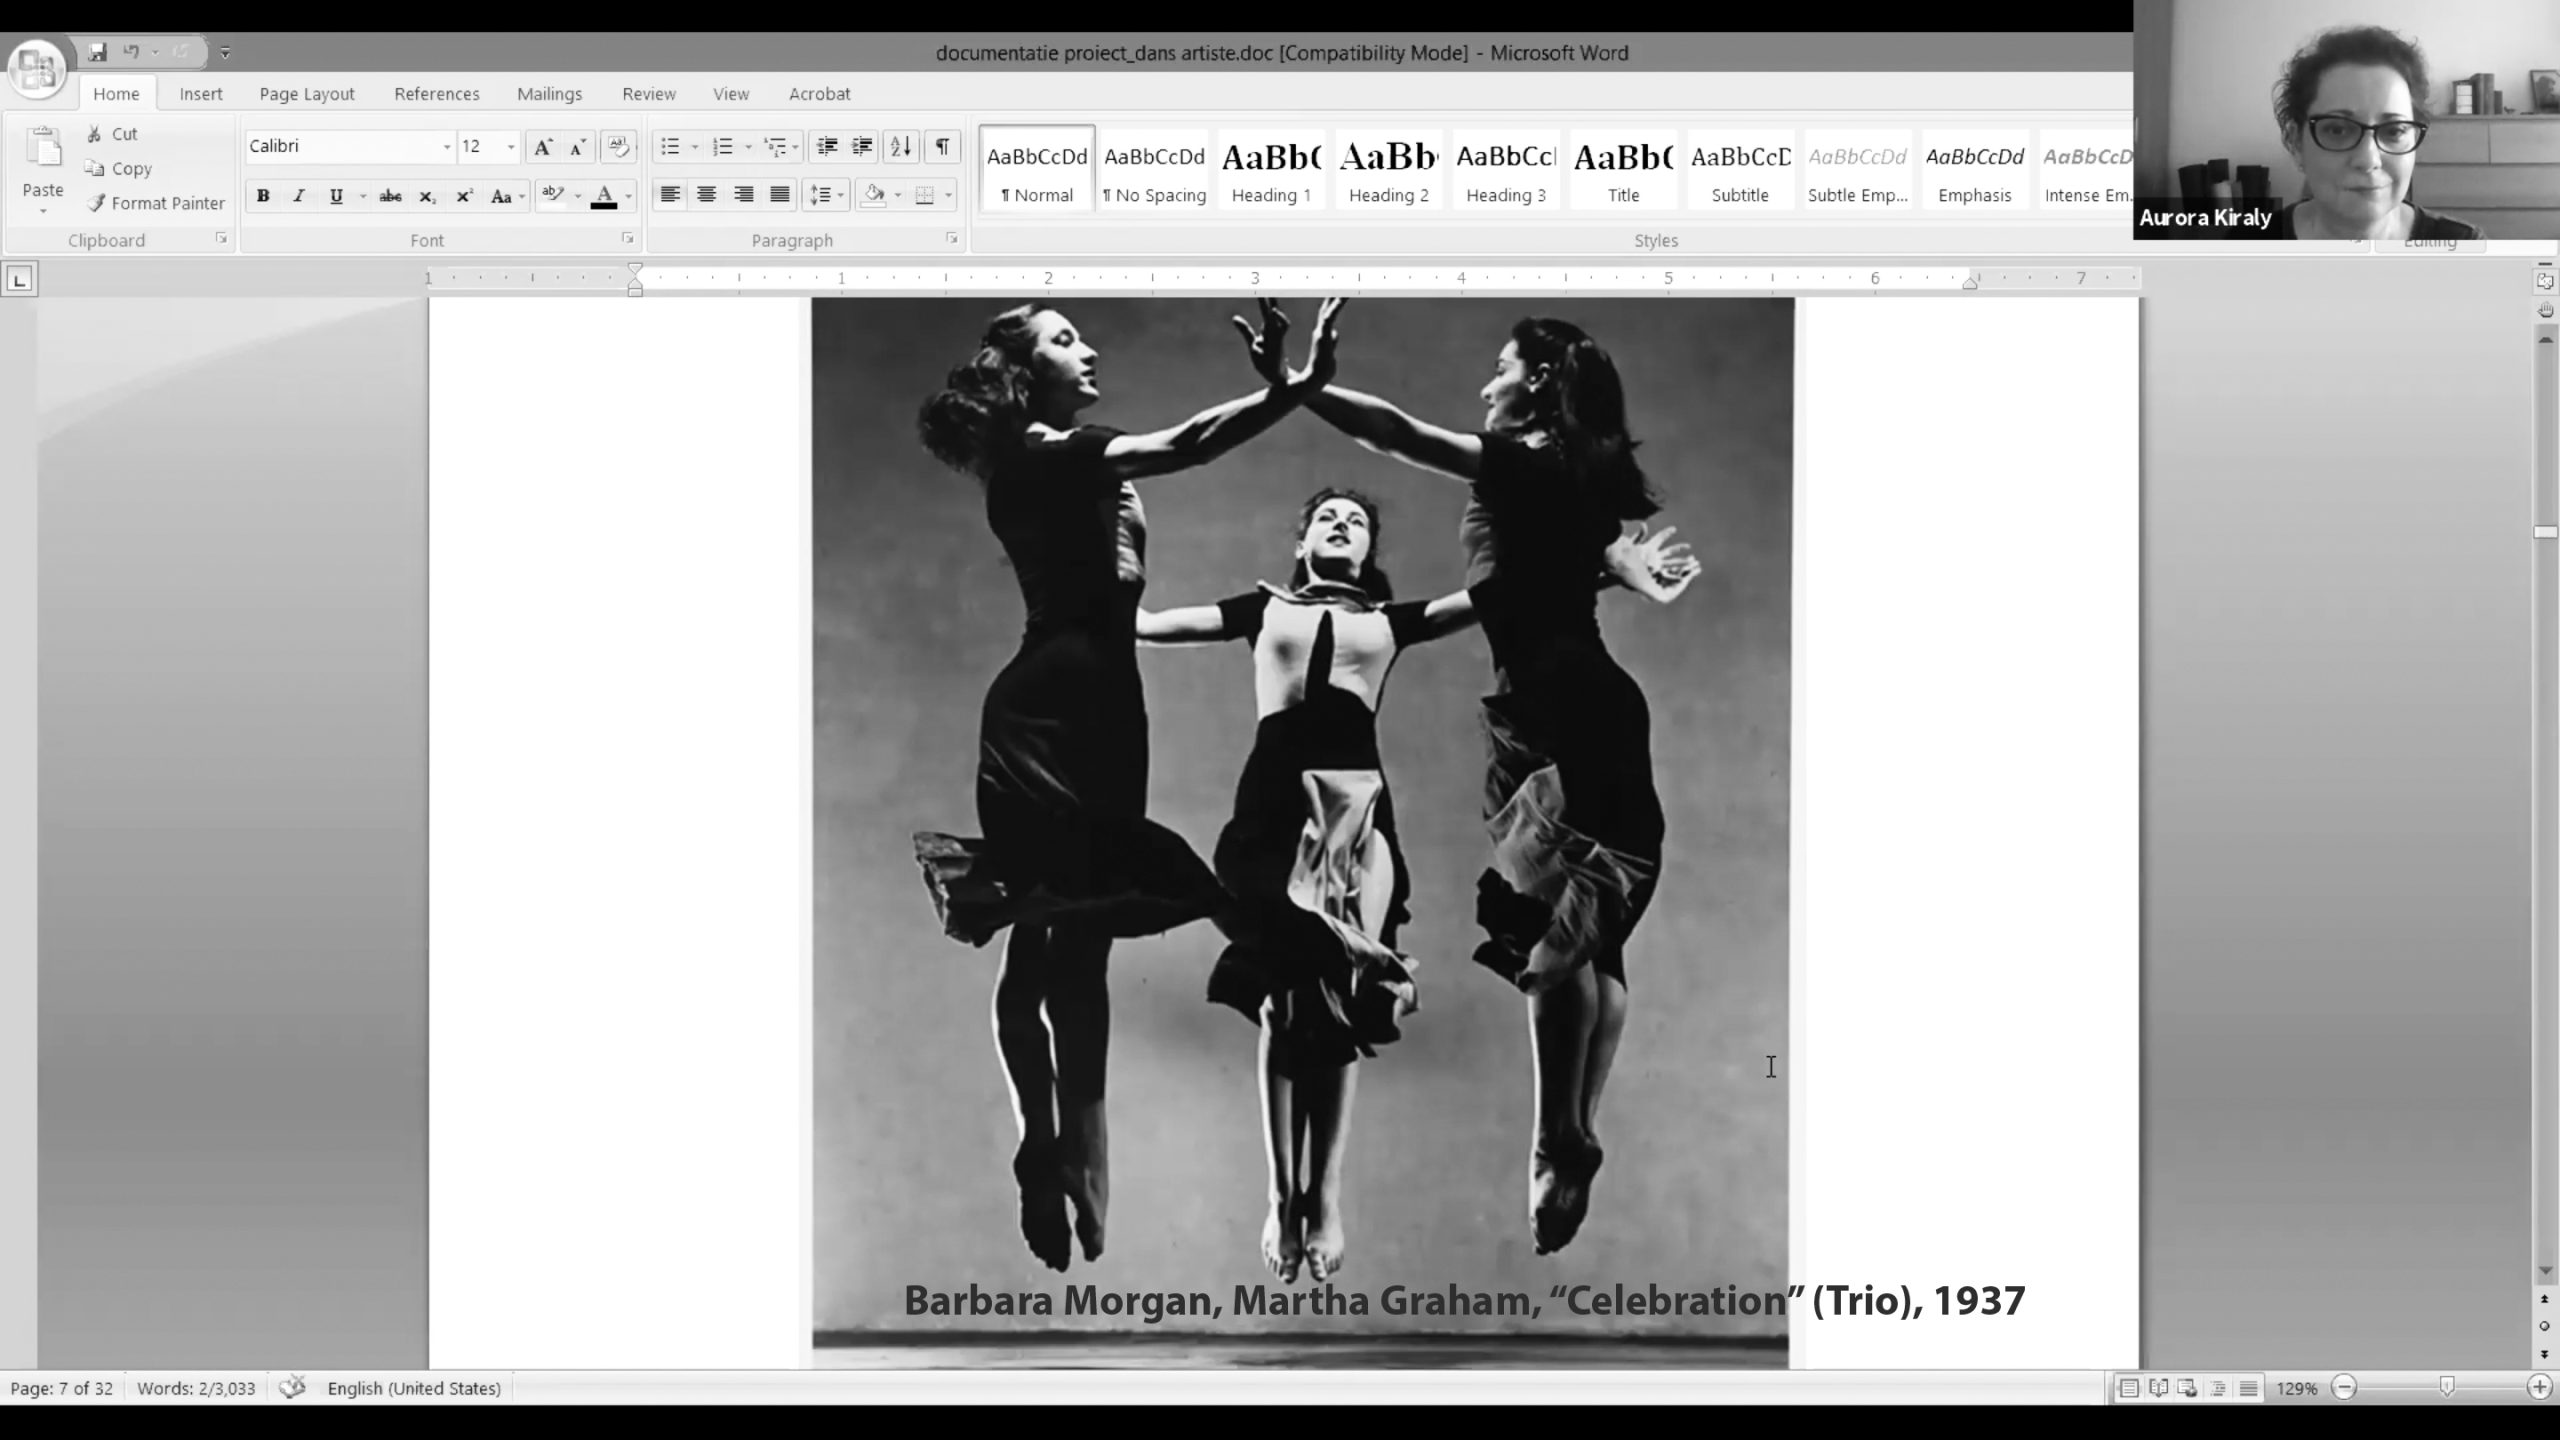2560x1440 pixels.
Task: Click the Paste clipboard icon
Action: tap(43, 150)
